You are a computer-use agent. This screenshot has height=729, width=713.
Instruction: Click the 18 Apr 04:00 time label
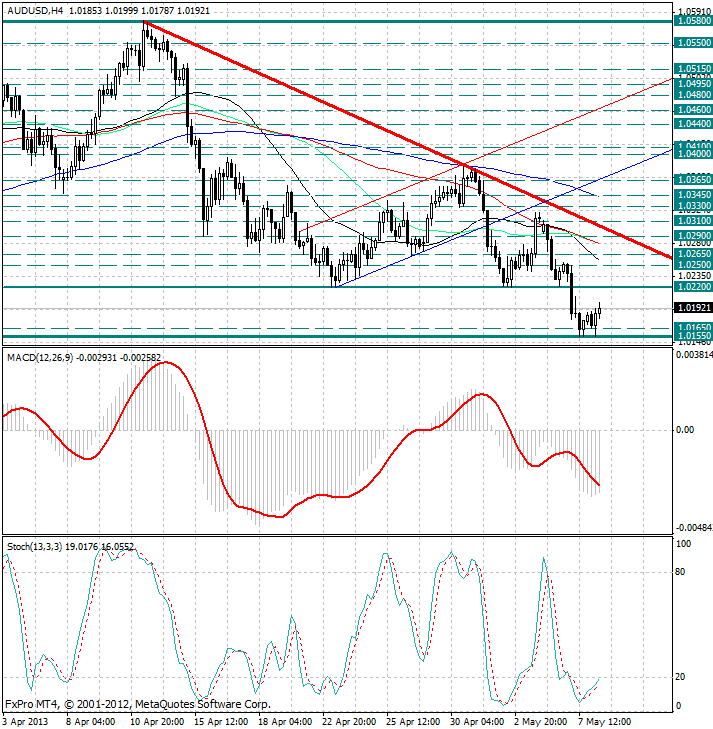285,722
